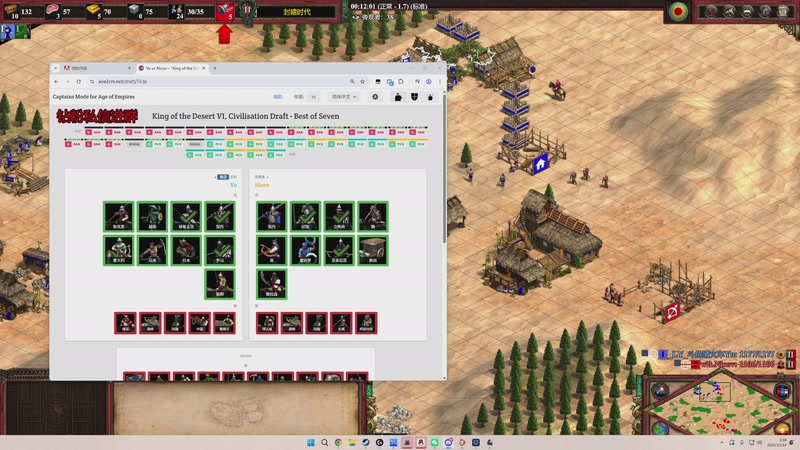Open Google Chrome from the taskbar

pyautogui.click(x=338, y=442)
